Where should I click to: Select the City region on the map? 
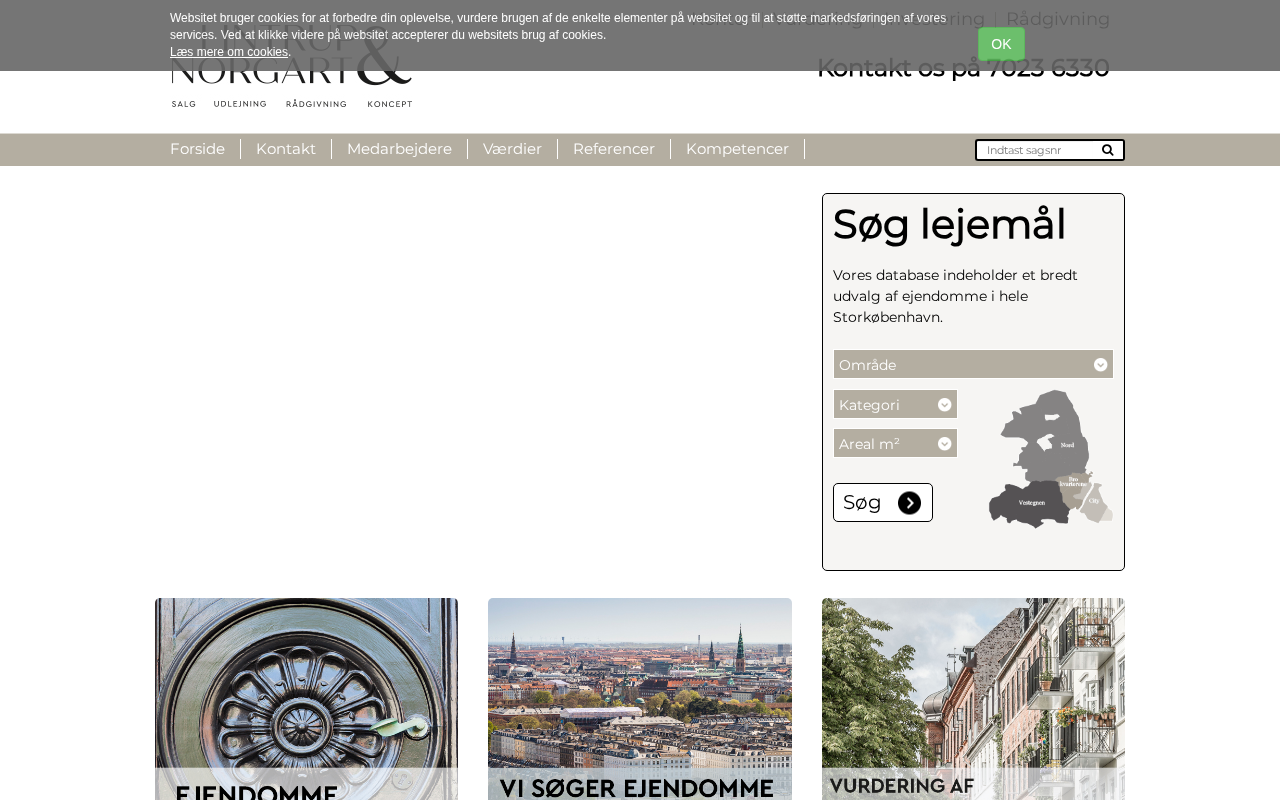click(1096, 504)
